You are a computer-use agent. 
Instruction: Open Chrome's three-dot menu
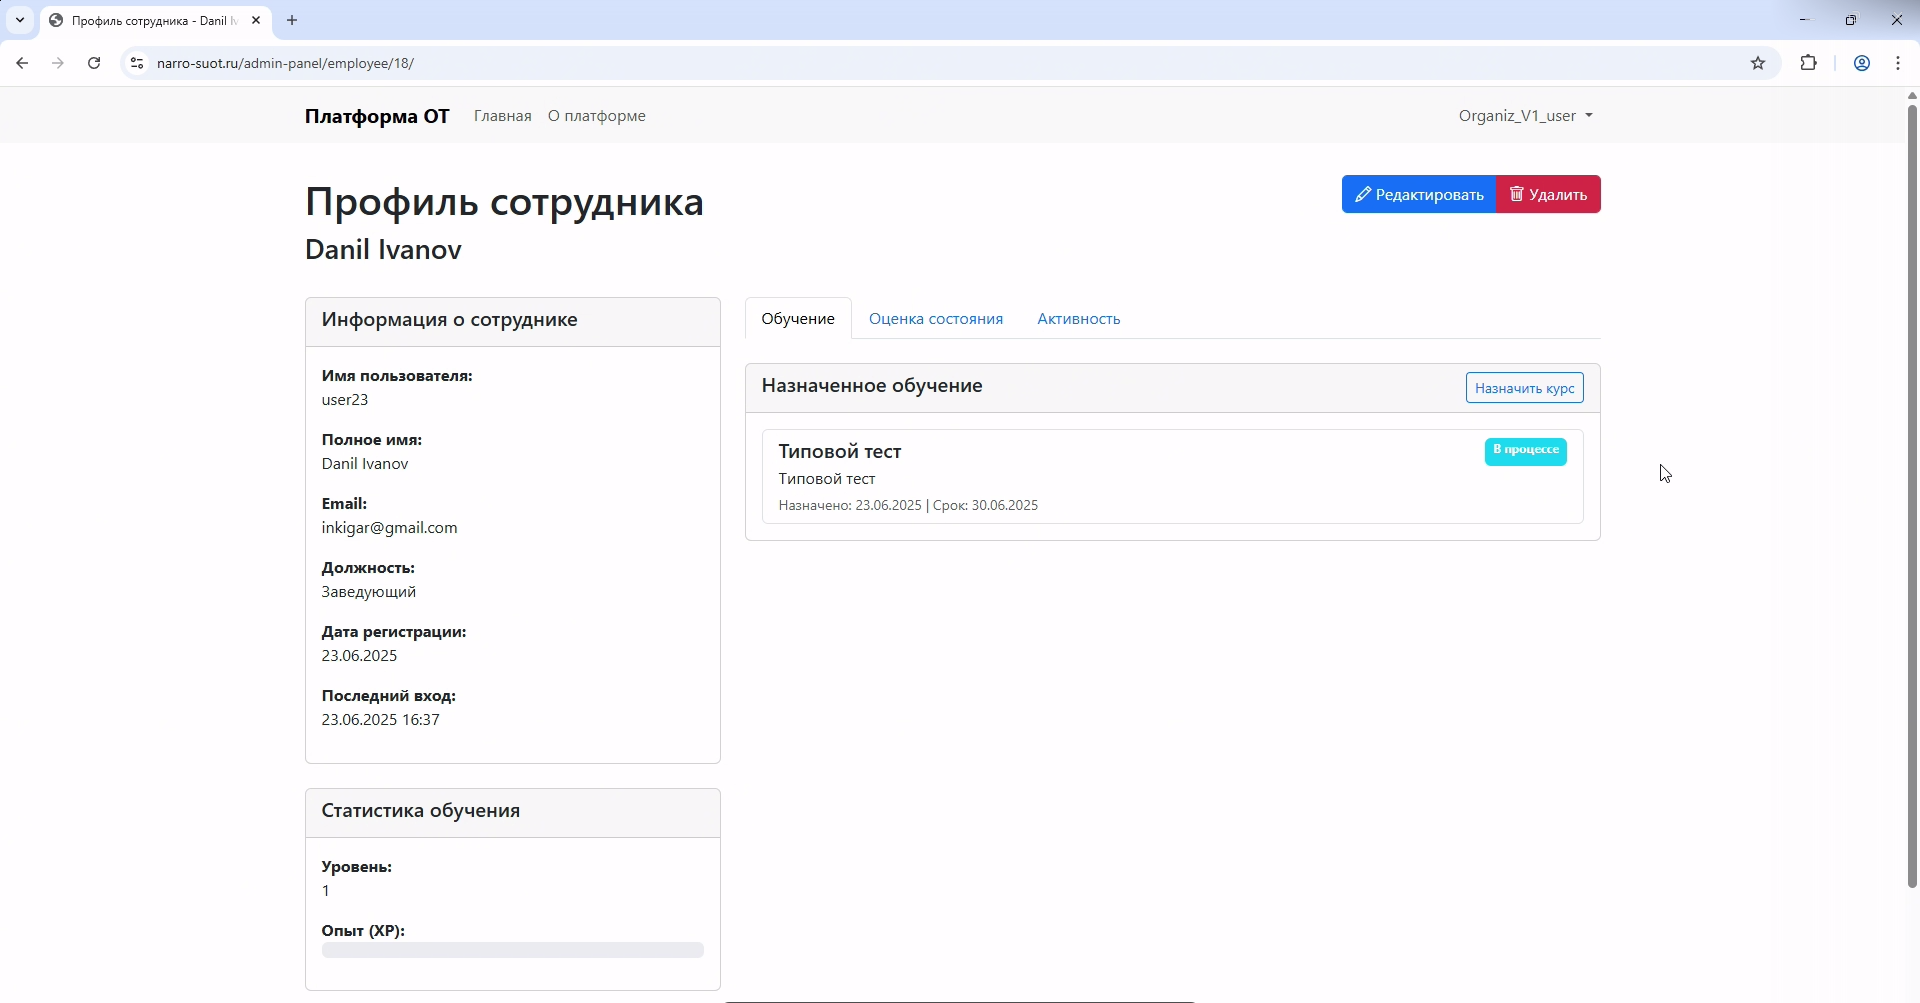[x=1898, y=63]
